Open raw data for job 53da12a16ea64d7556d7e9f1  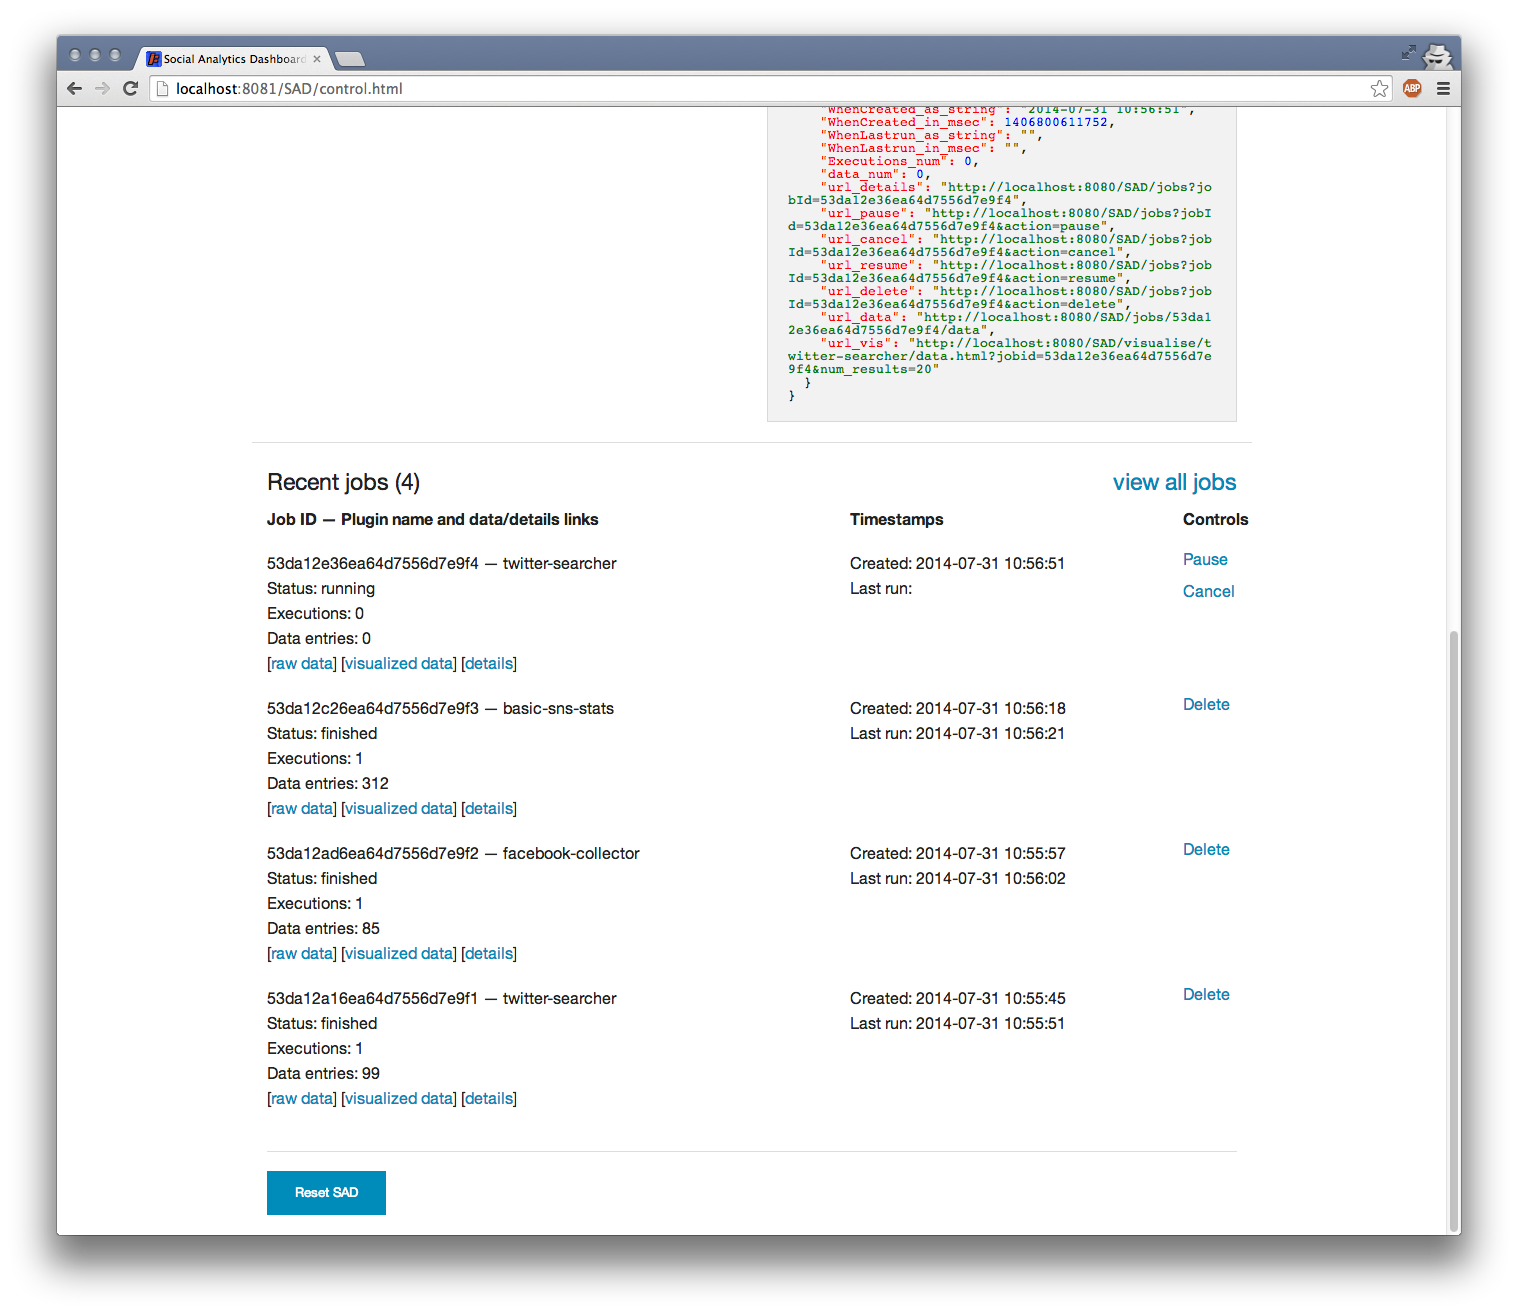point(302,1098)
